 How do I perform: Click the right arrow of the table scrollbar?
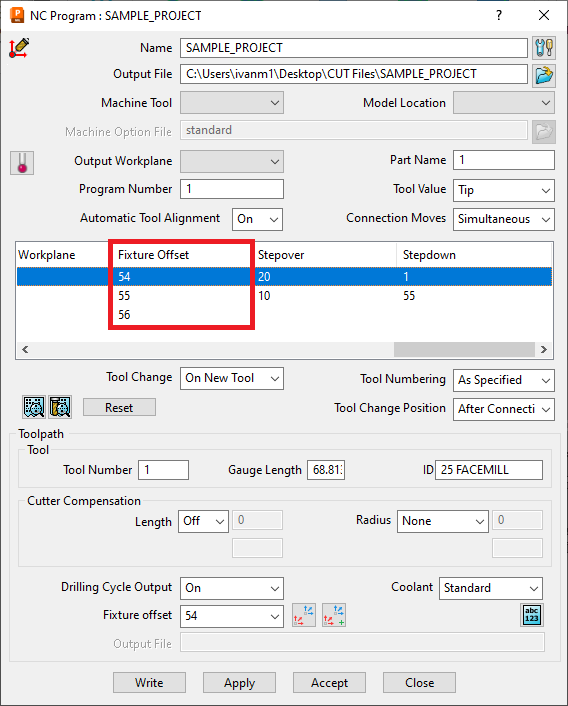(x=544, y=349)
